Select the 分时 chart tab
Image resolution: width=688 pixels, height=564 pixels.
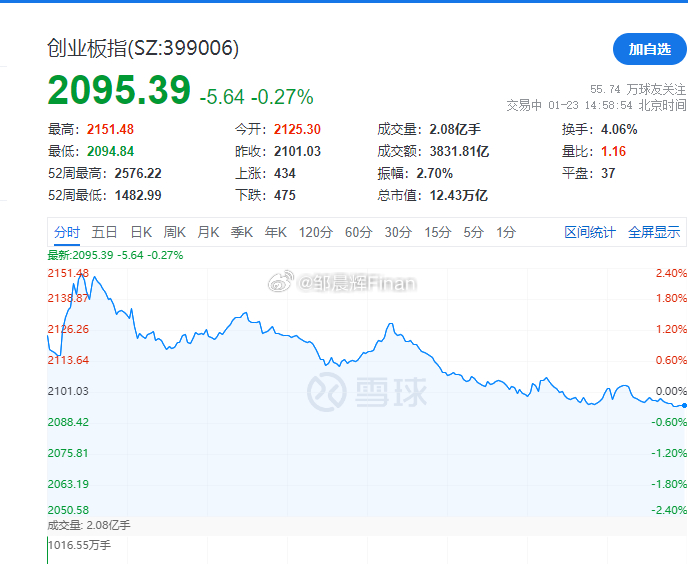[67, 232]
